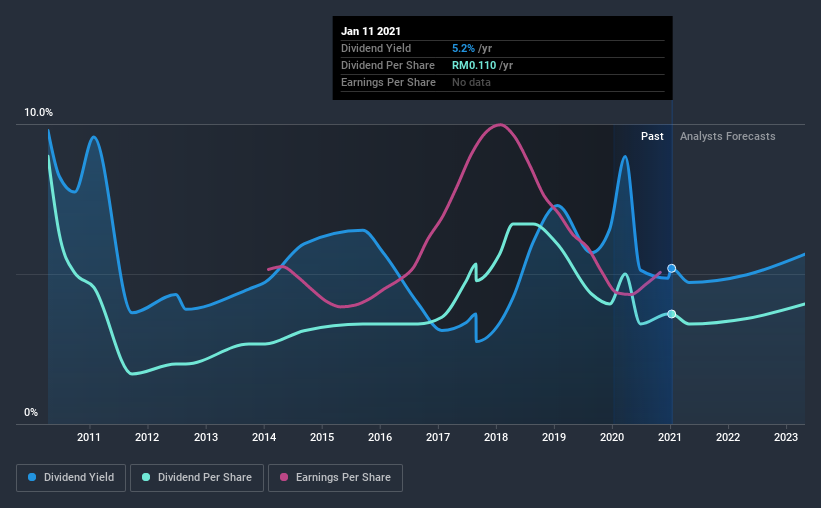Click the pink dot in Earnings Per Share legend
This screenshot has width=821, height=508.
[x=284, y=477]
